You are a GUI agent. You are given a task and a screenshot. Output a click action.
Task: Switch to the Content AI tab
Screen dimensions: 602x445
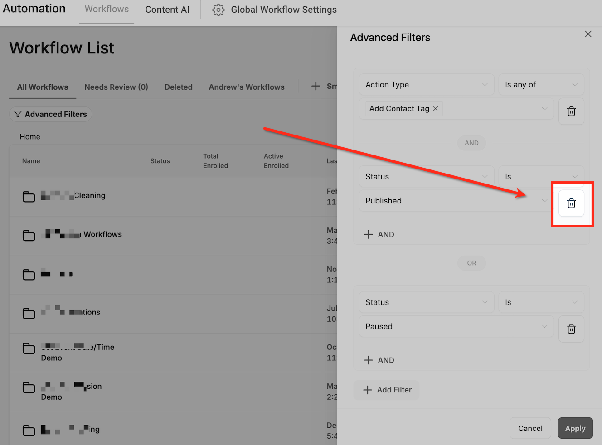click(167, 10)
